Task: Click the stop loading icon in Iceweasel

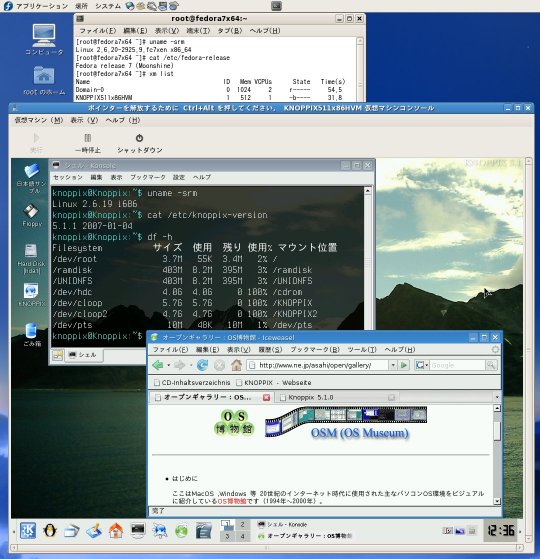Action: (x=220, y=365)
